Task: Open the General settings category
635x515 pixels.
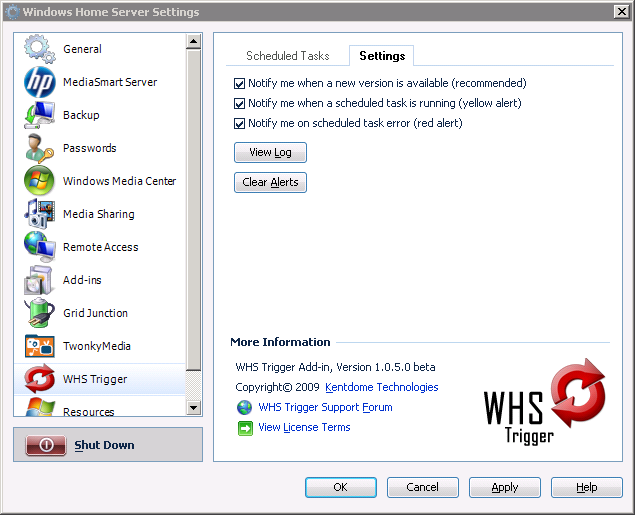Action: (100, 49)
